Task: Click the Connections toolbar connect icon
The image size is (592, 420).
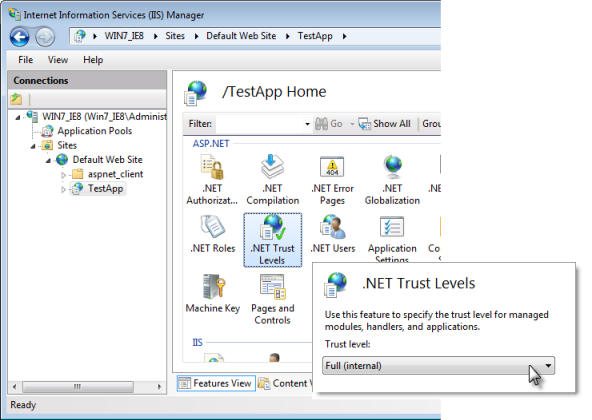Action: pyautogui.click(x=16, y=99)
